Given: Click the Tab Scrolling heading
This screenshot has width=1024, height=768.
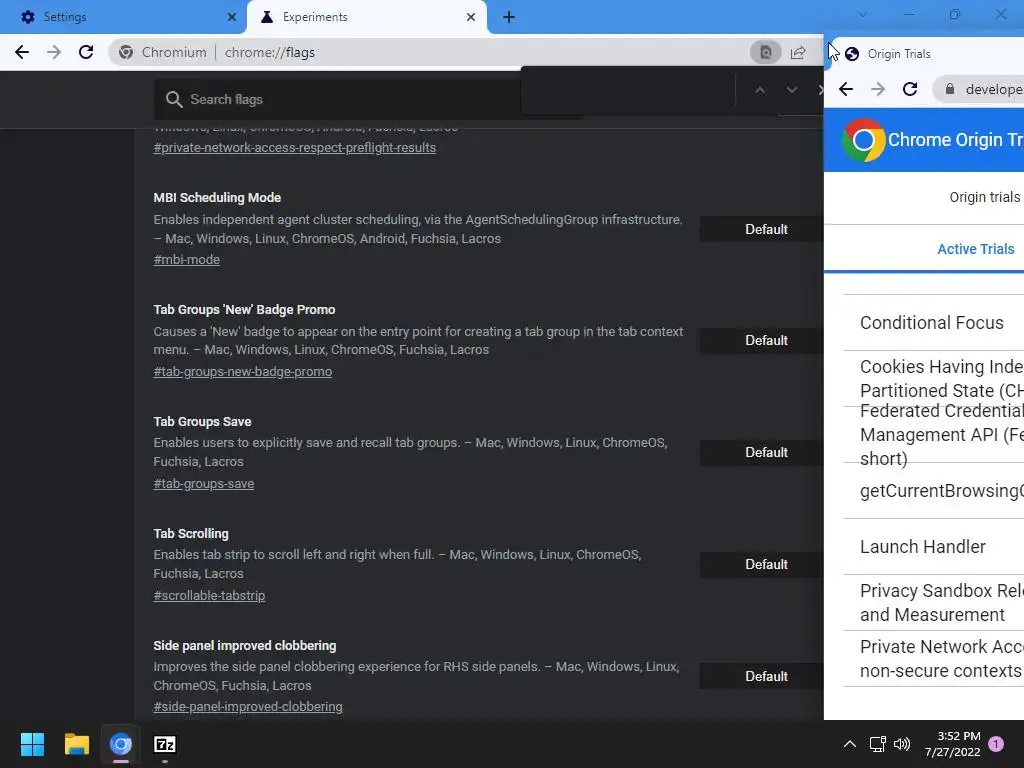Looking at the screenshot, I should click(191, 534).
